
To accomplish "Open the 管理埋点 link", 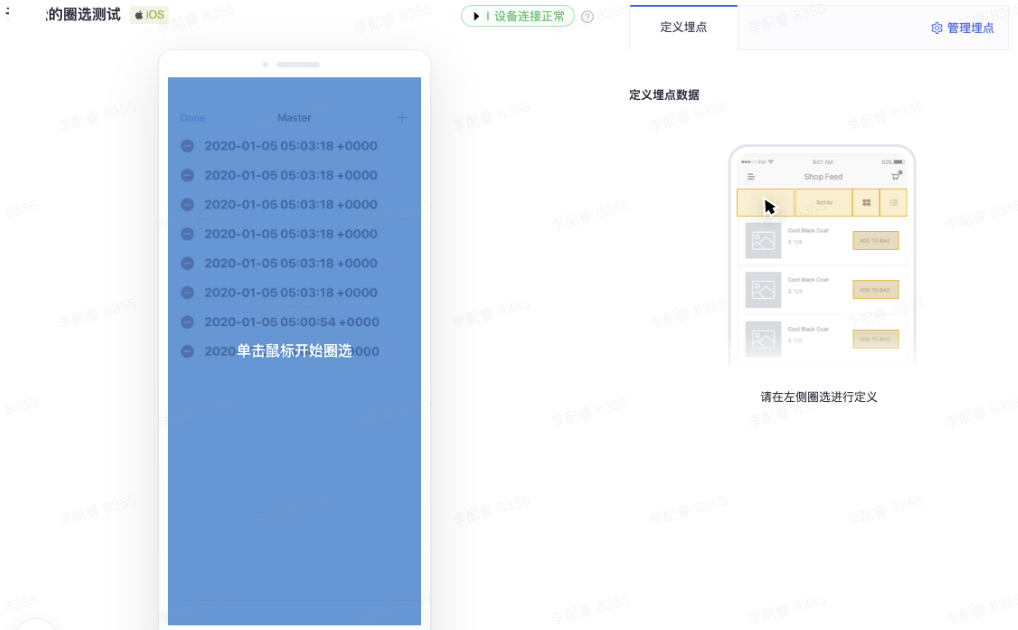I will pos(970,28).
